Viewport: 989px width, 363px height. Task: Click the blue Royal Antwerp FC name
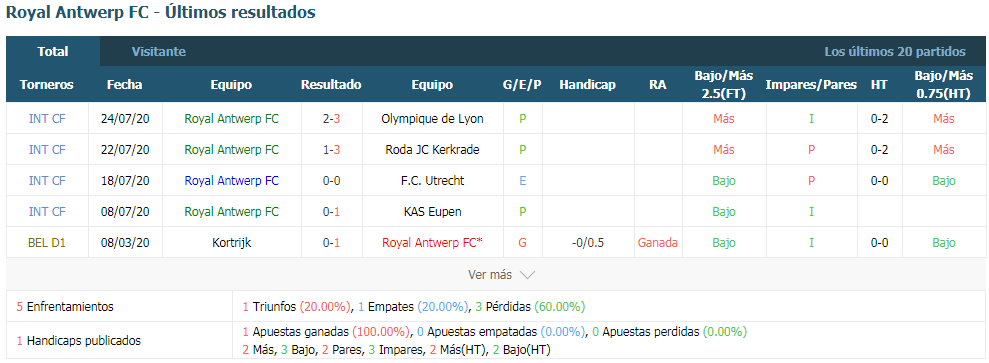(x=232, y=180)
